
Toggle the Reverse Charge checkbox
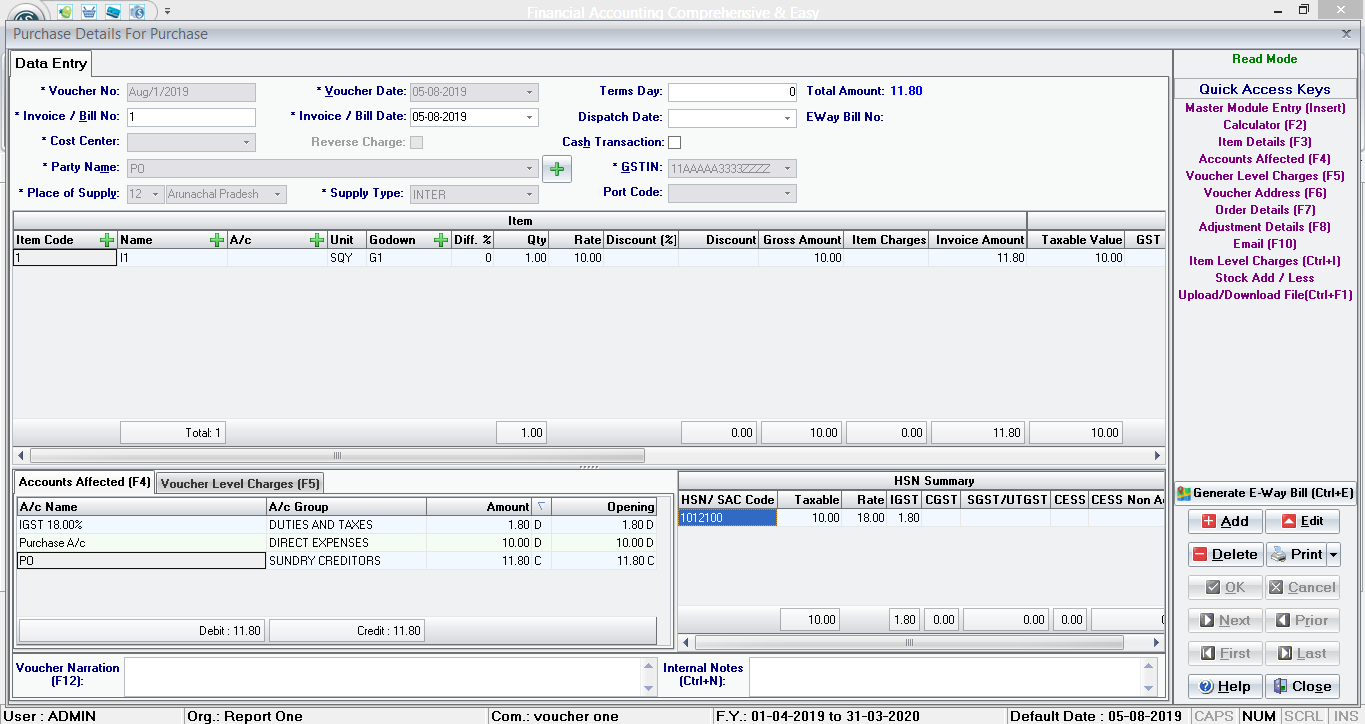pos(417,142)
